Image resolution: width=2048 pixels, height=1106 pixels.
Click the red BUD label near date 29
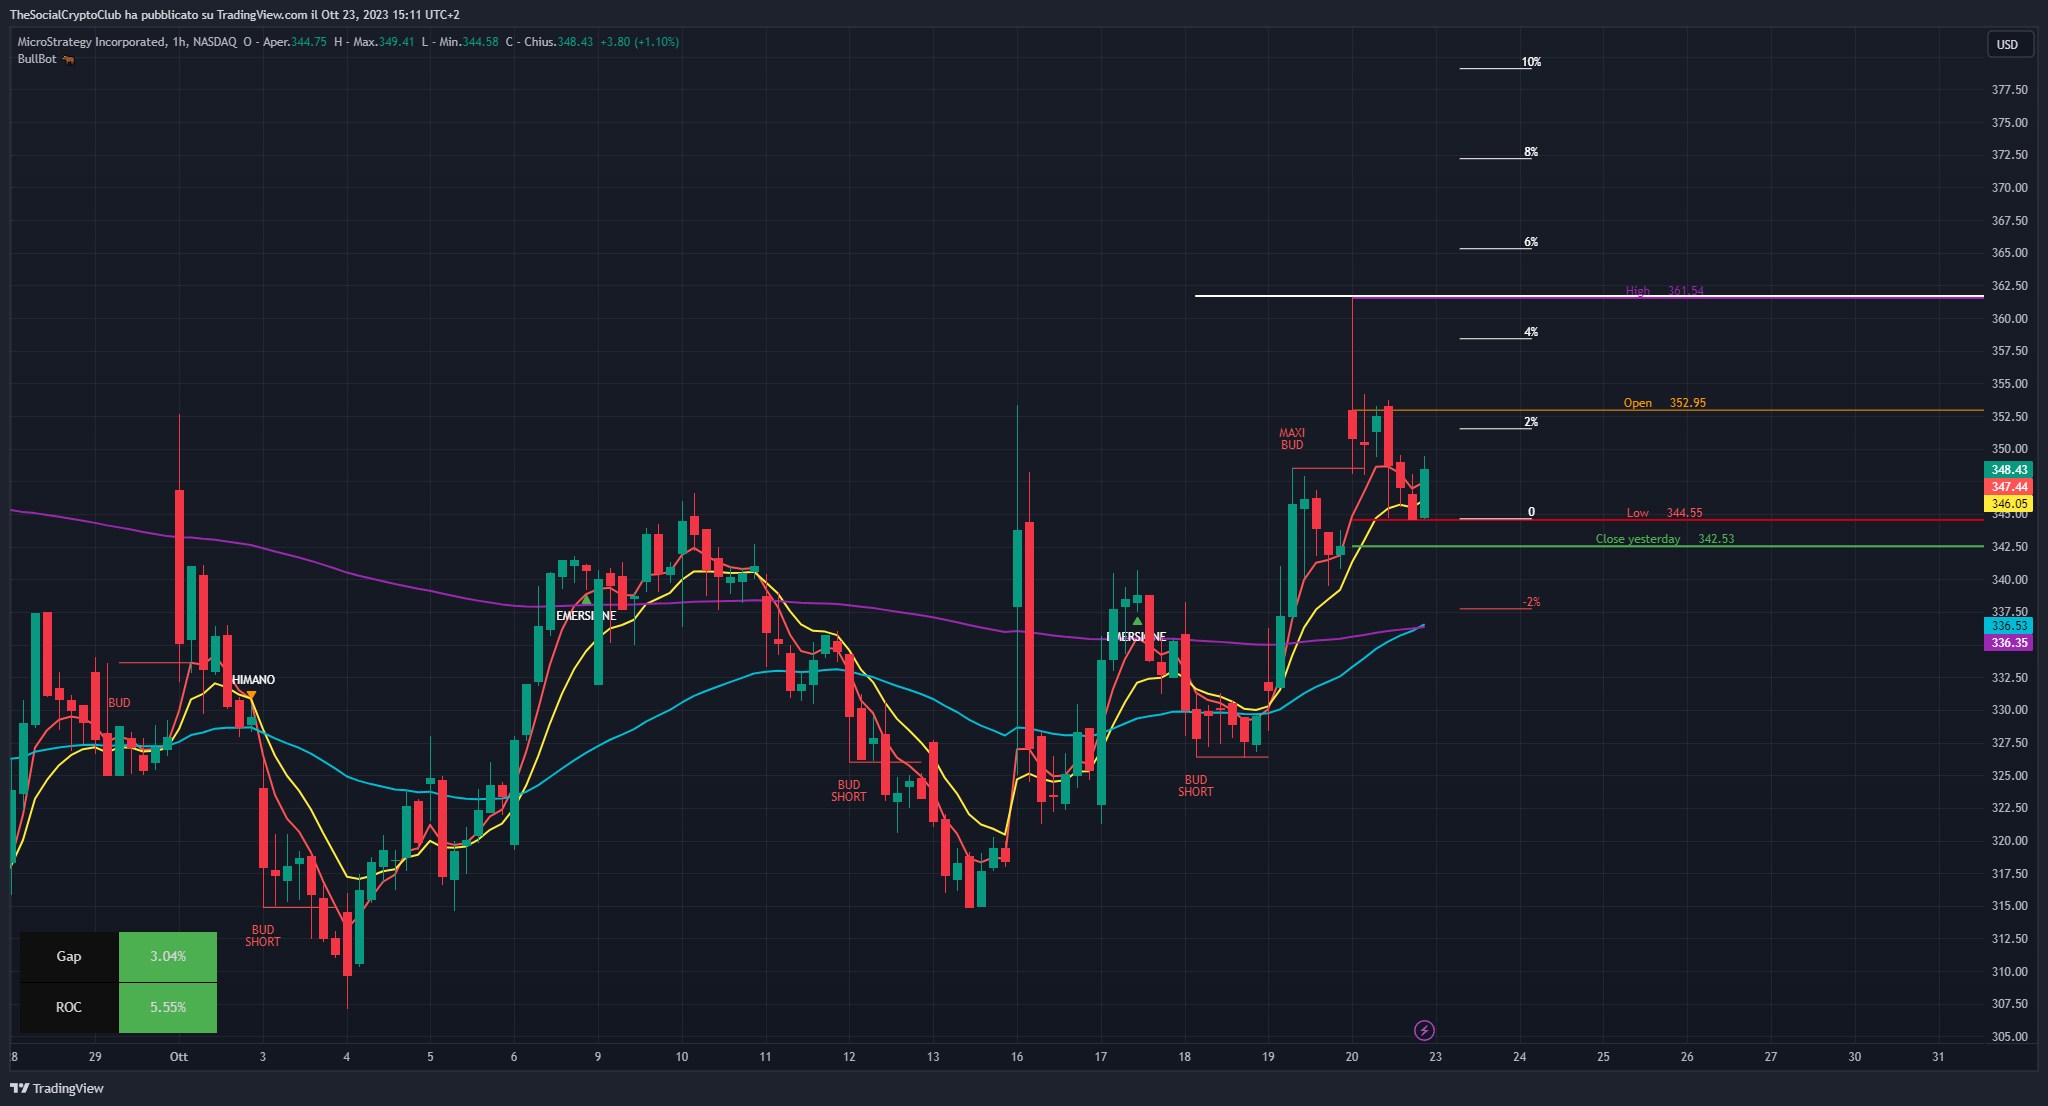click(x=119, y=703)
